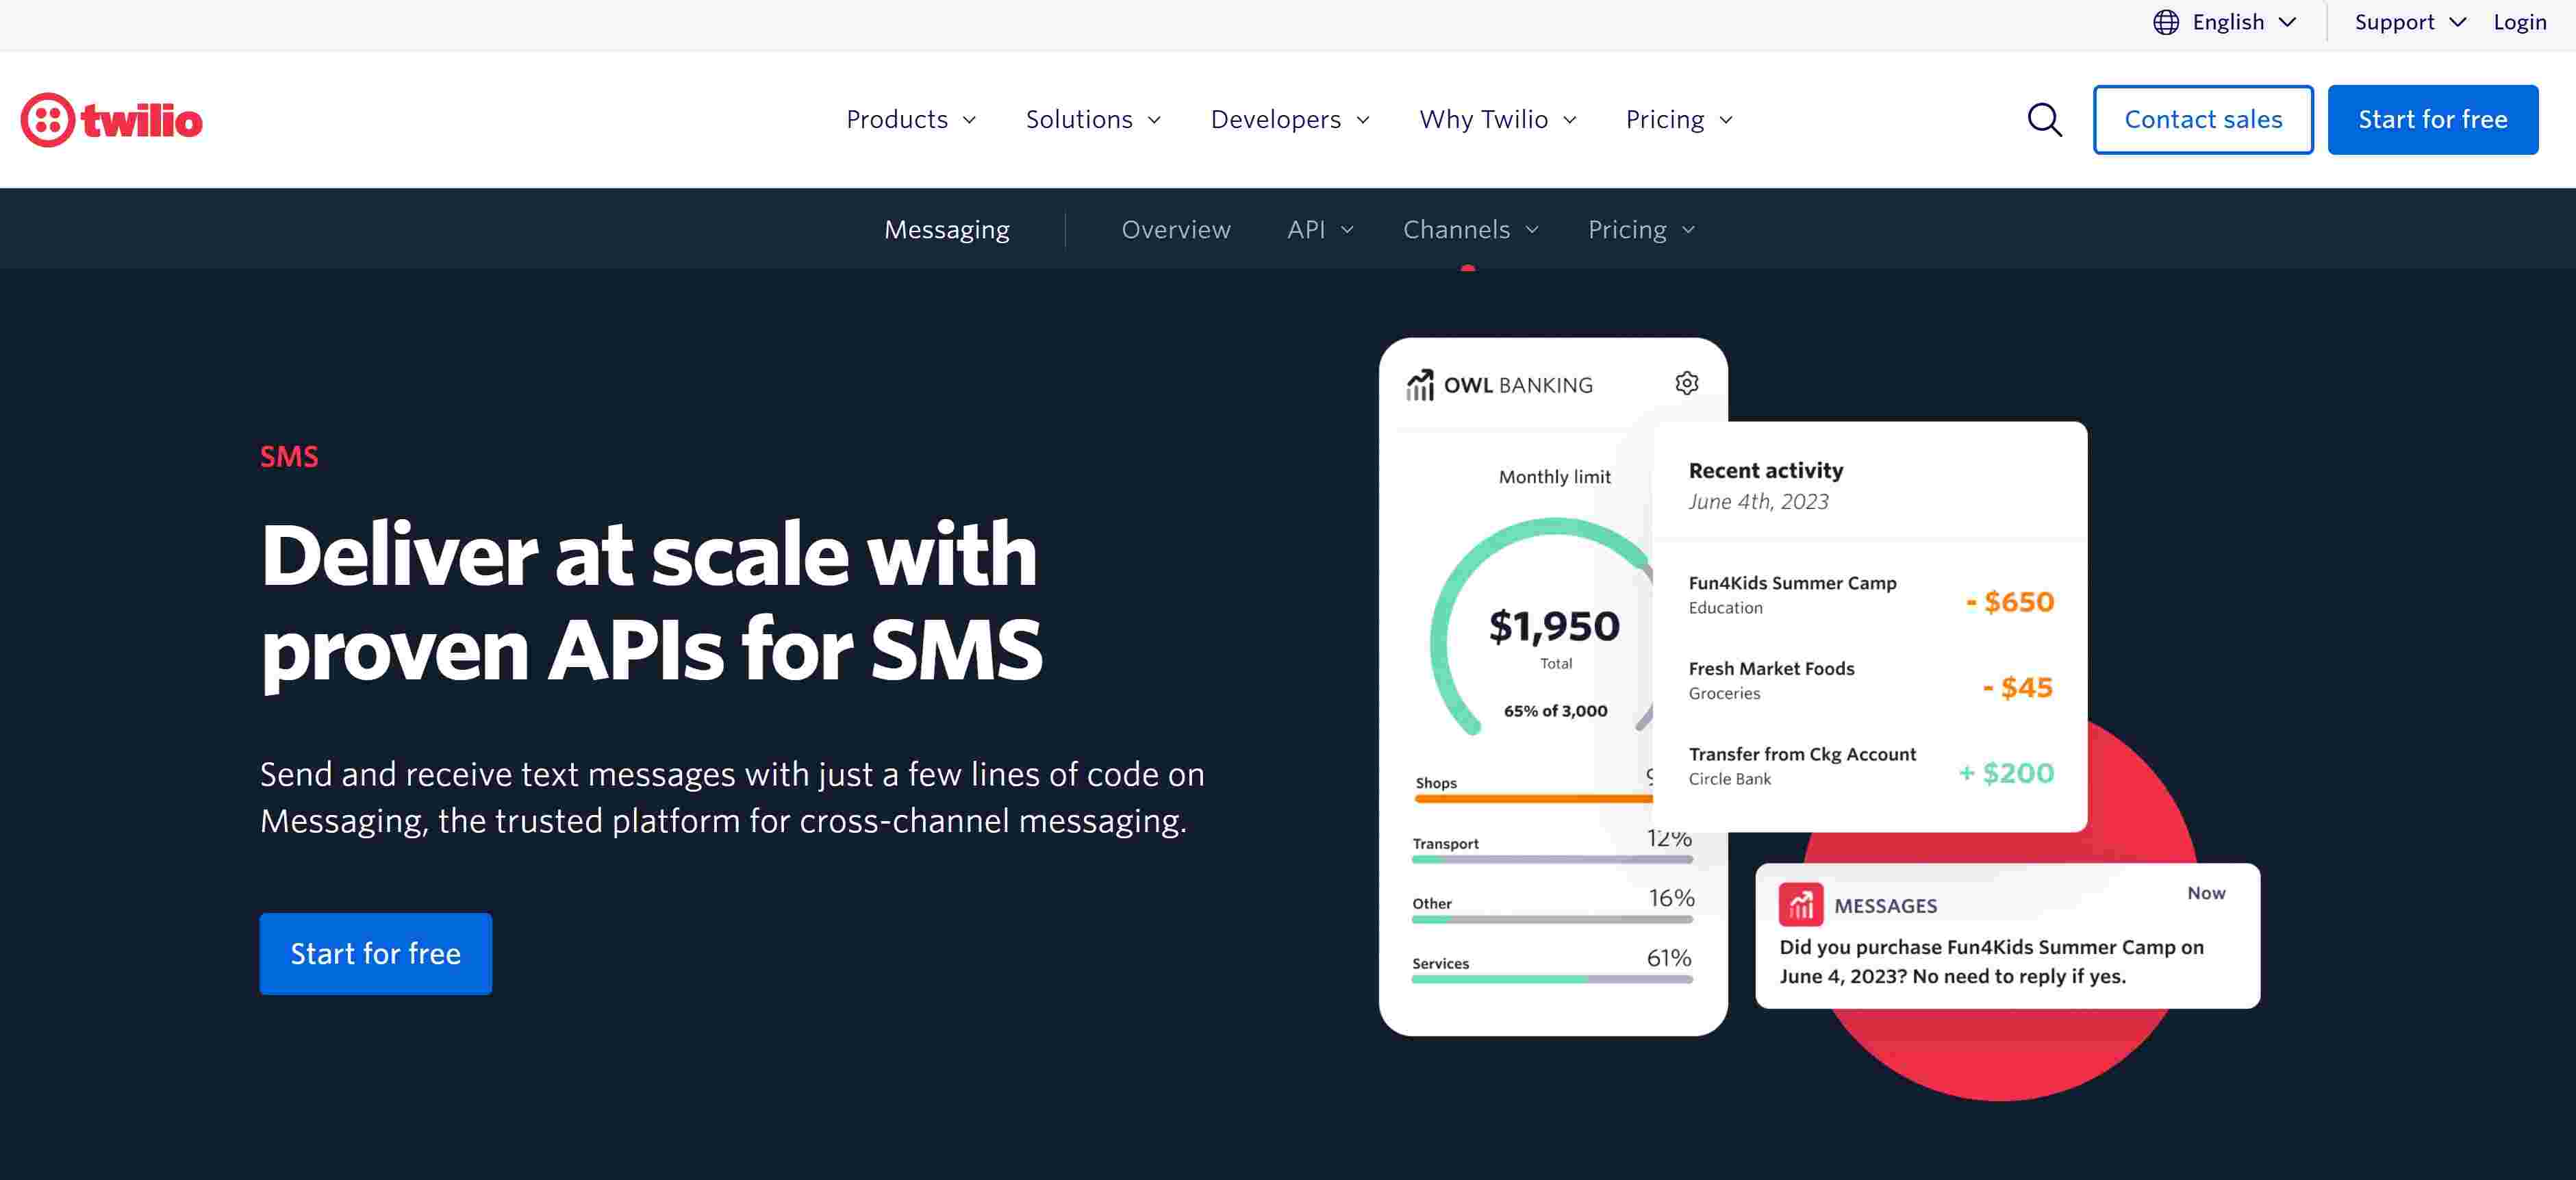2576x1180 pixels.
Task: Open the Channels submenu
Action: [x=1470, y=230]
